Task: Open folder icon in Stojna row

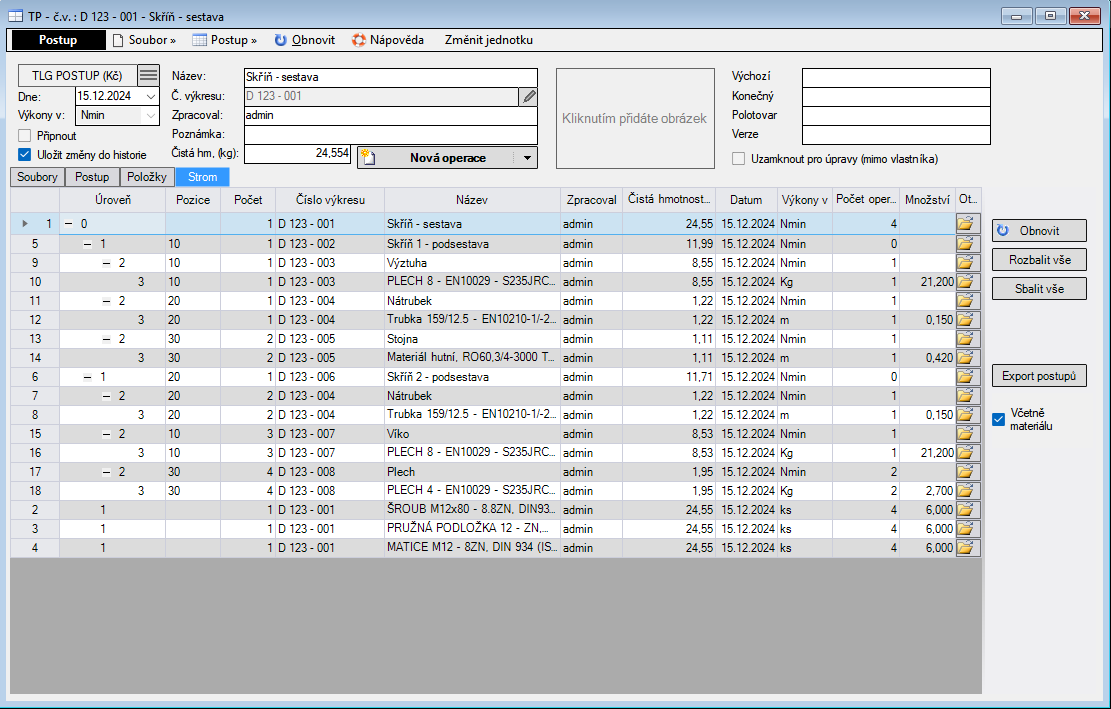Action: coord(968,339)
